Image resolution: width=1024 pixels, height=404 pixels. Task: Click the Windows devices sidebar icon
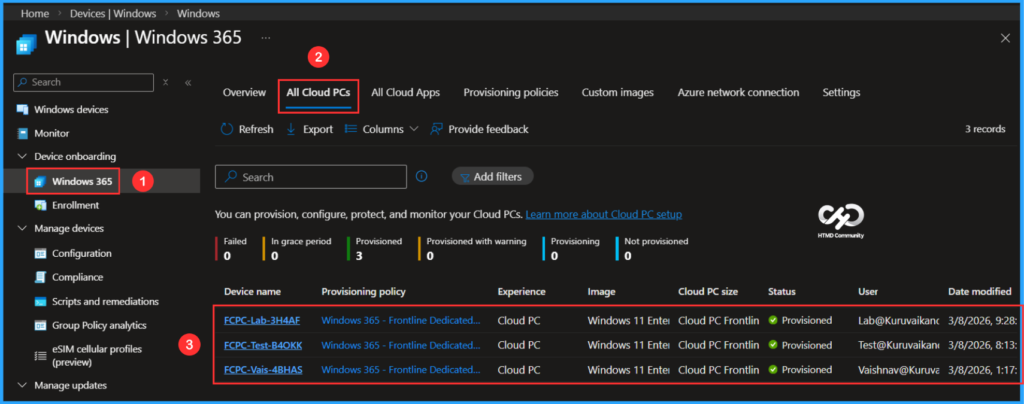(x=22, y=109)
